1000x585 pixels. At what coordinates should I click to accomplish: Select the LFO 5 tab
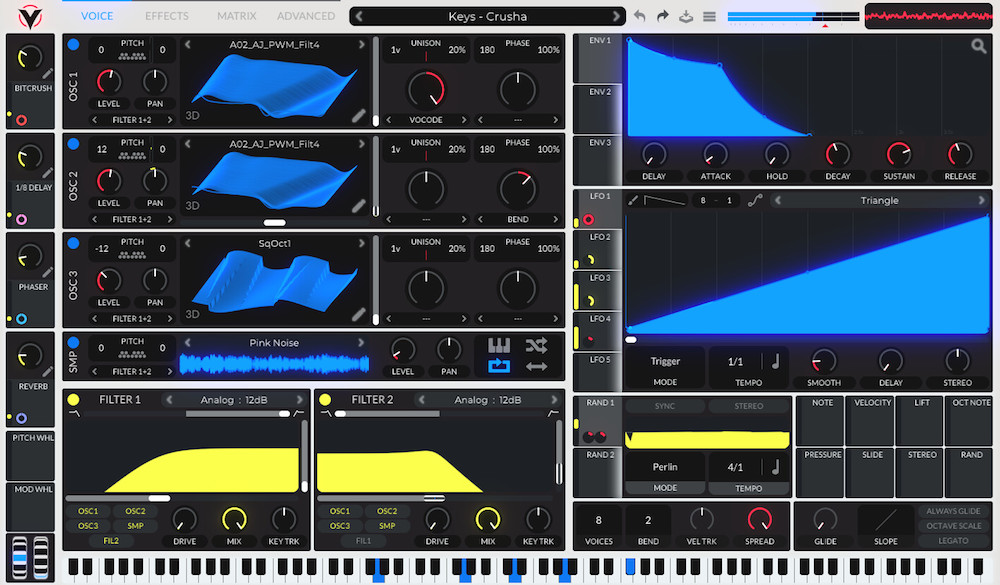click(x=598, y=372)
